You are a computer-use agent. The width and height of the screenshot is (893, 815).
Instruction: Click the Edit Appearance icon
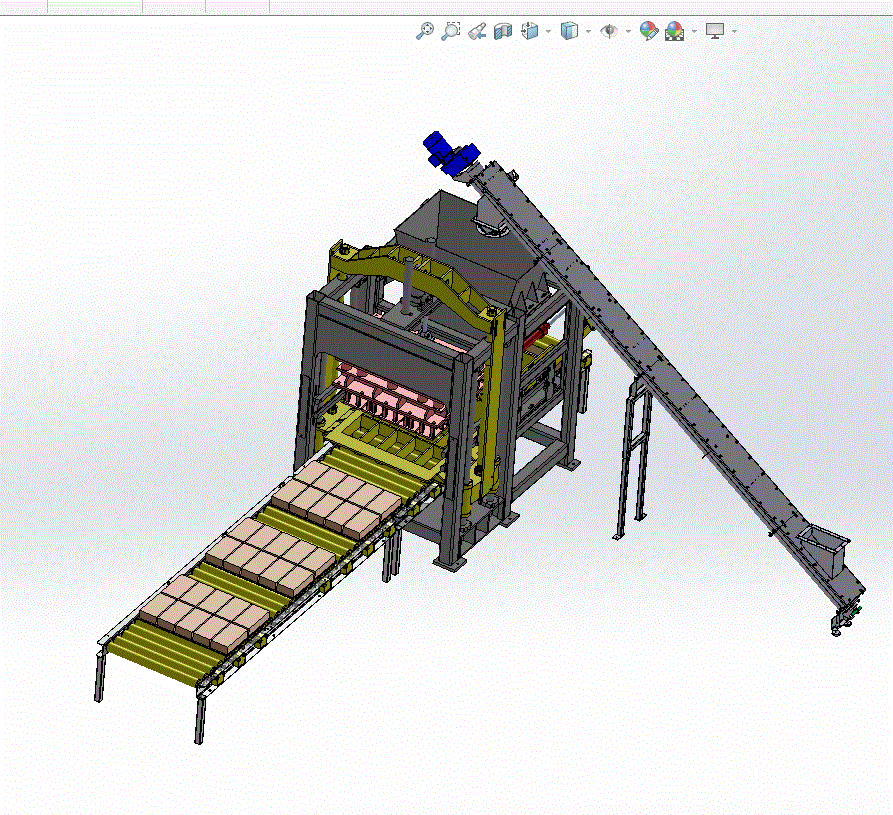click(x=649, y=31)
